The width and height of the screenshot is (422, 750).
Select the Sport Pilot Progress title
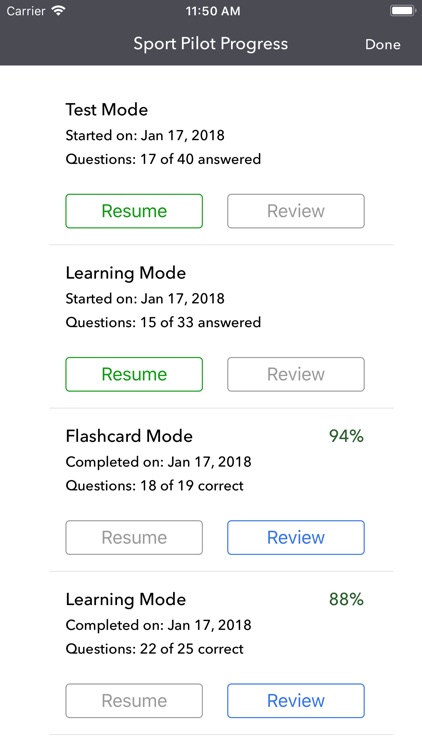pos(211,44)
